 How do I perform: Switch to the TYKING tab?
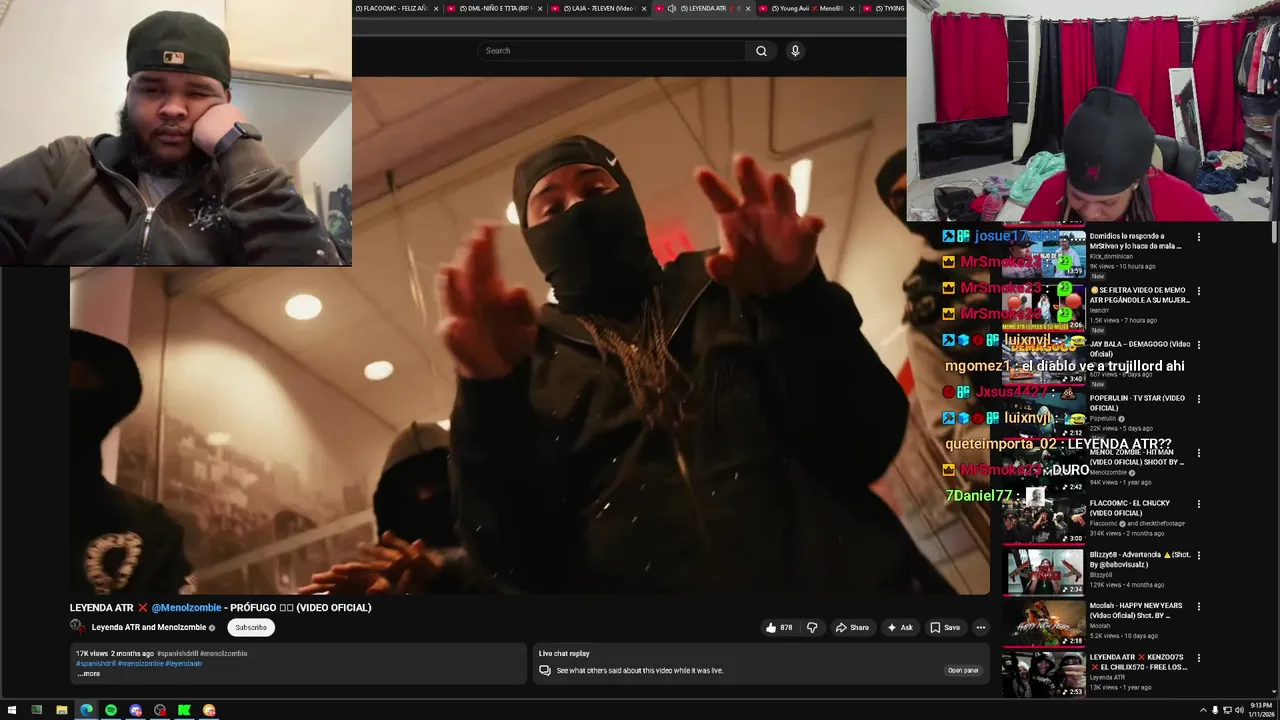(885, 8)
